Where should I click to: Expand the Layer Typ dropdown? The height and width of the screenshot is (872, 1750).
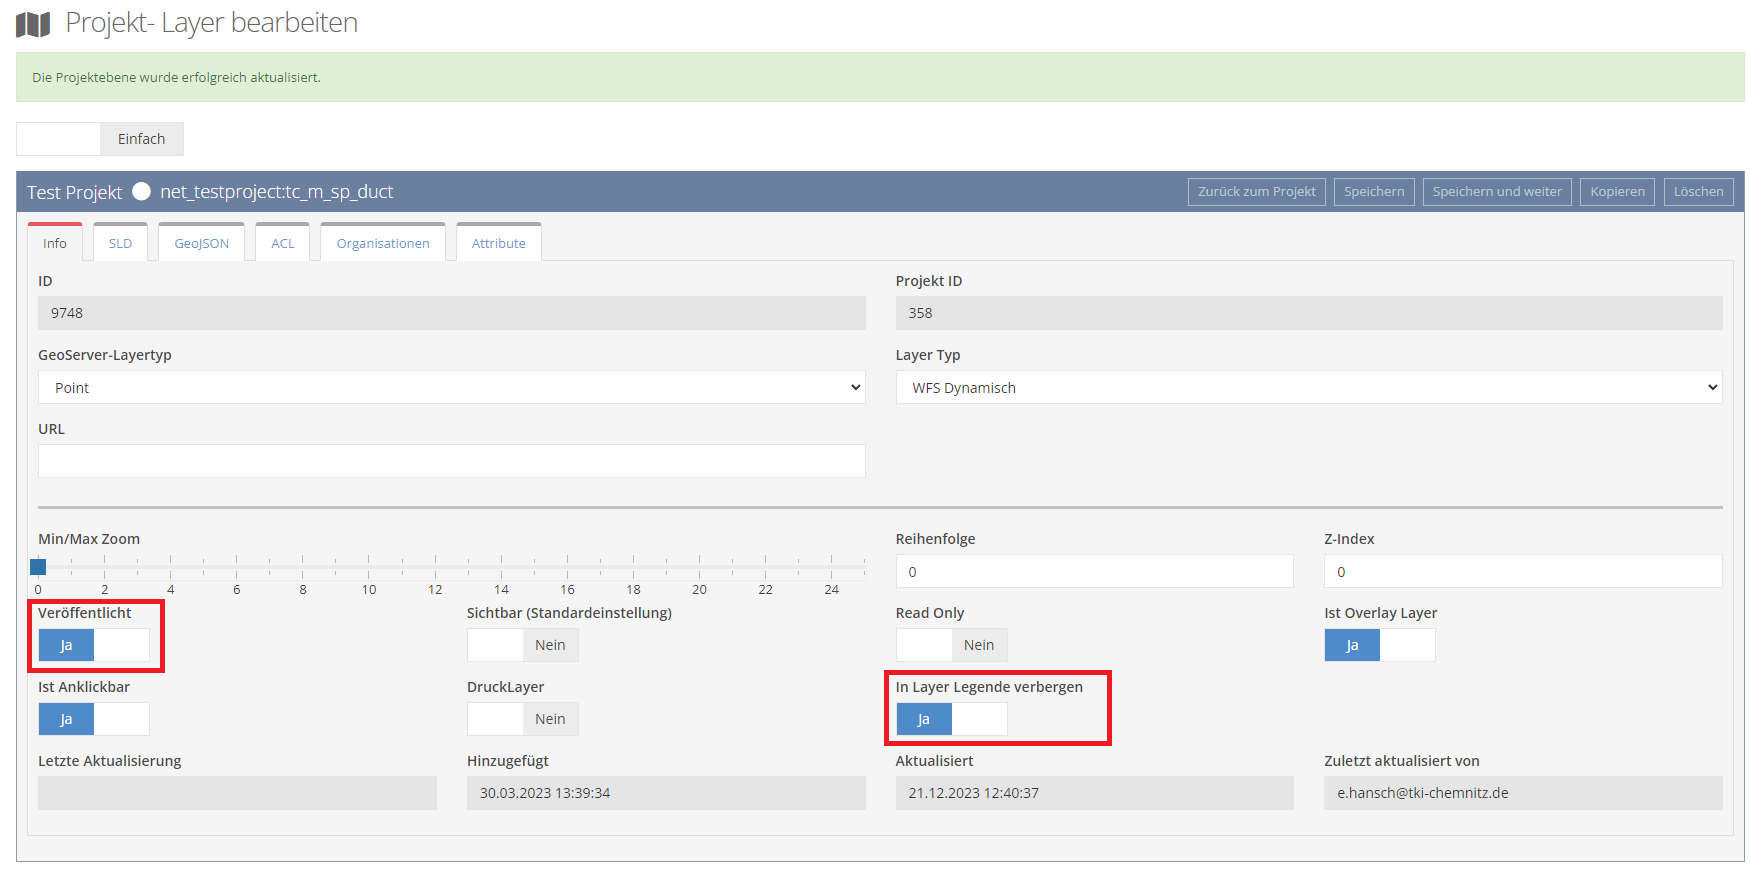pyautogui.click(x=1308, y=388)
